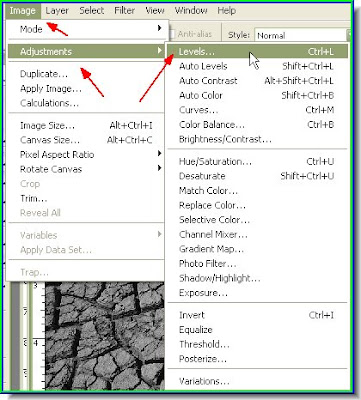Expand the Mode submenu arrow
361x400 pixels.
coord(160,29)
